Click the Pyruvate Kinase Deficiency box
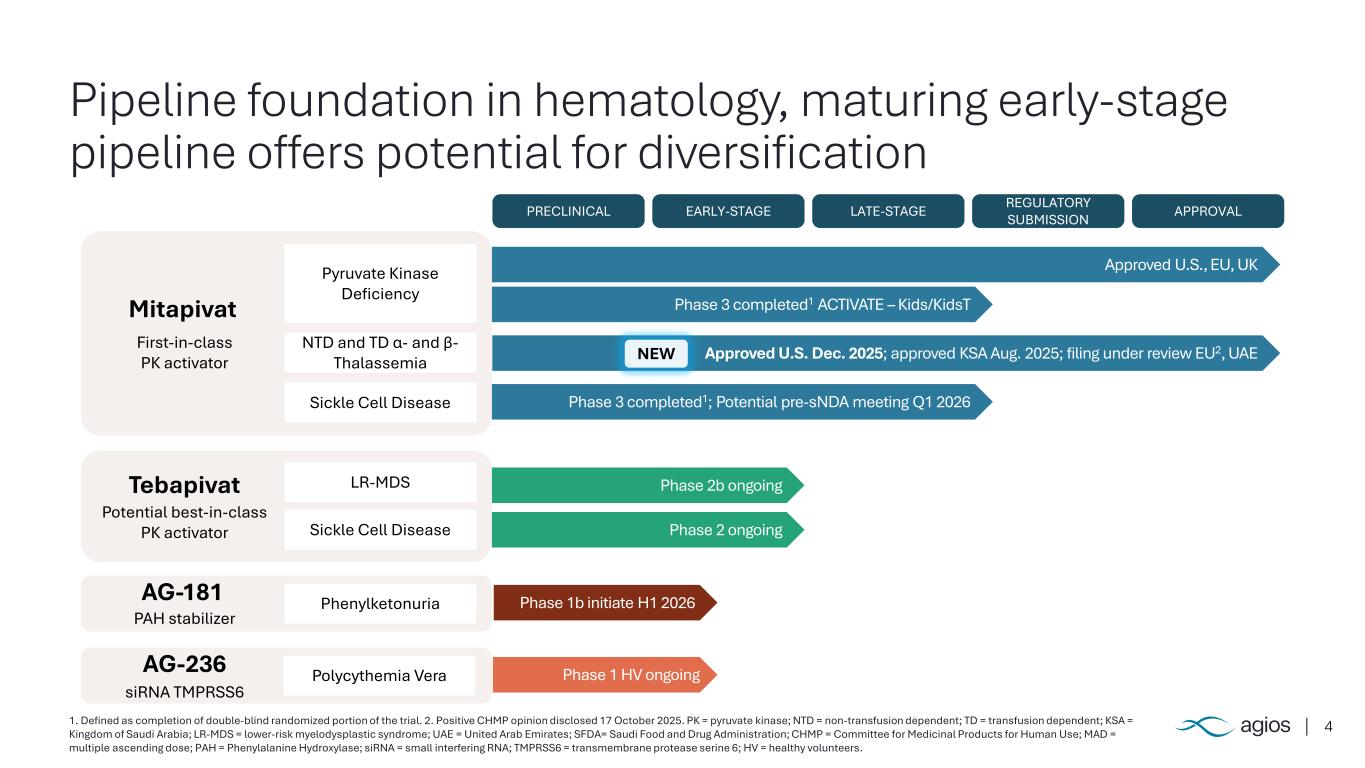1365x768 pixels. tap(380, 283)
